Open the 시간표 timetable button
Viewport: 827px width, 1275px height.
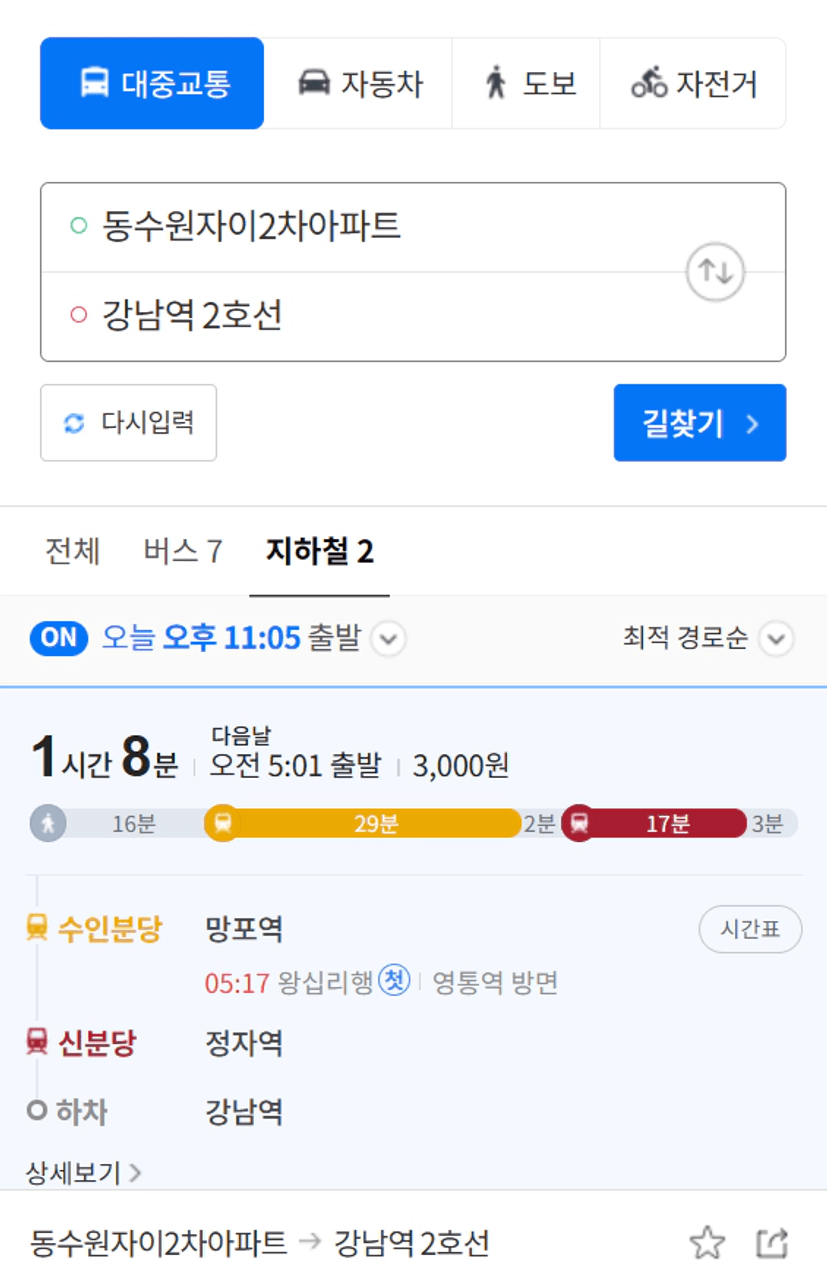750,930
